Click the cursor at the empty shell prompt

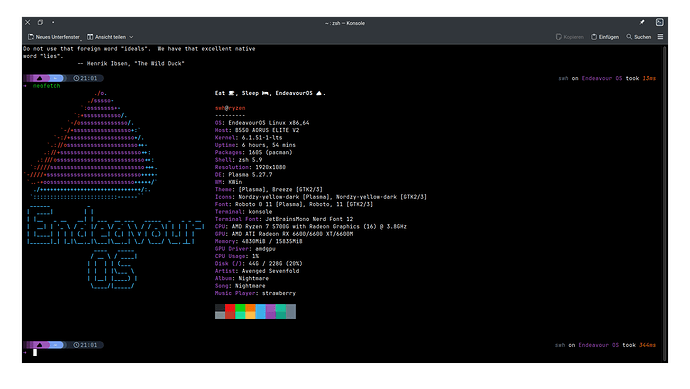pyautogui.click(x=35, y=352)
